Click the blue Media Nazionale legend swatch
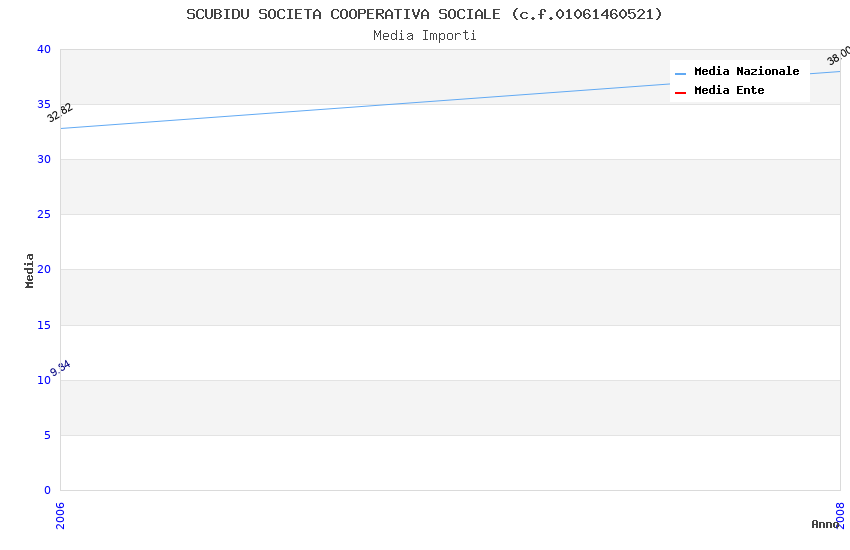The image size is (850, 550). pos(680,73)
